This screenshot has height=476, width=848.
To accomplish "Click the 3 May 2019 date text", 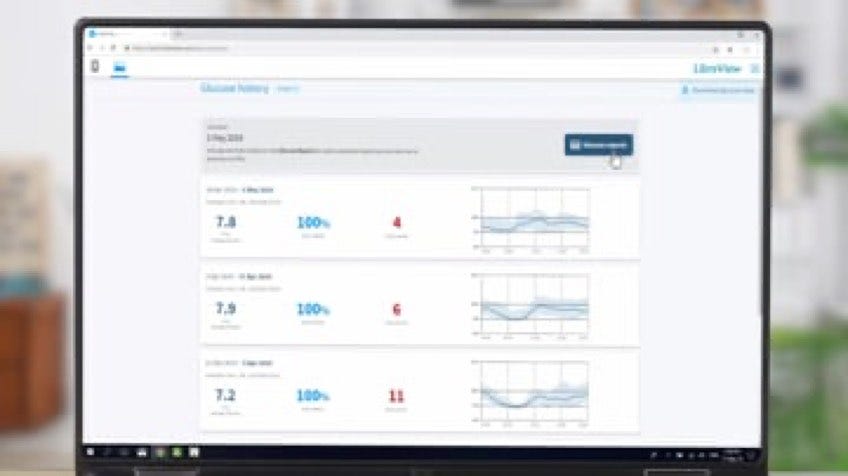I will [224, 138].
